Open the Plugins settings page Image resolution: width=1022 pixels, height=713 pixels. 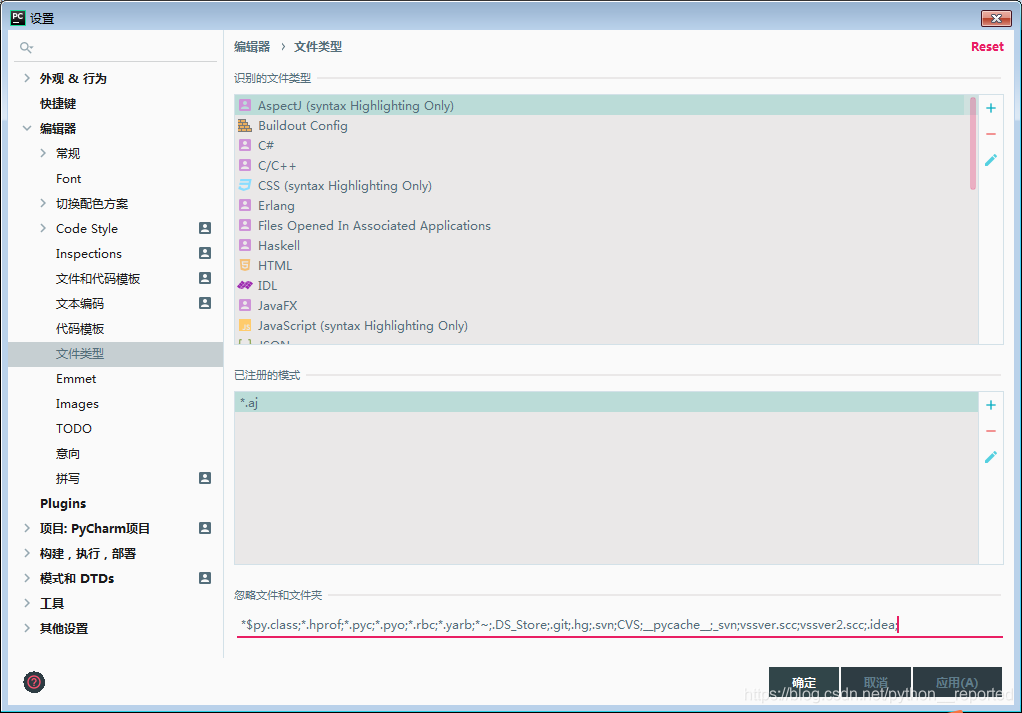[x=63, y=504]
